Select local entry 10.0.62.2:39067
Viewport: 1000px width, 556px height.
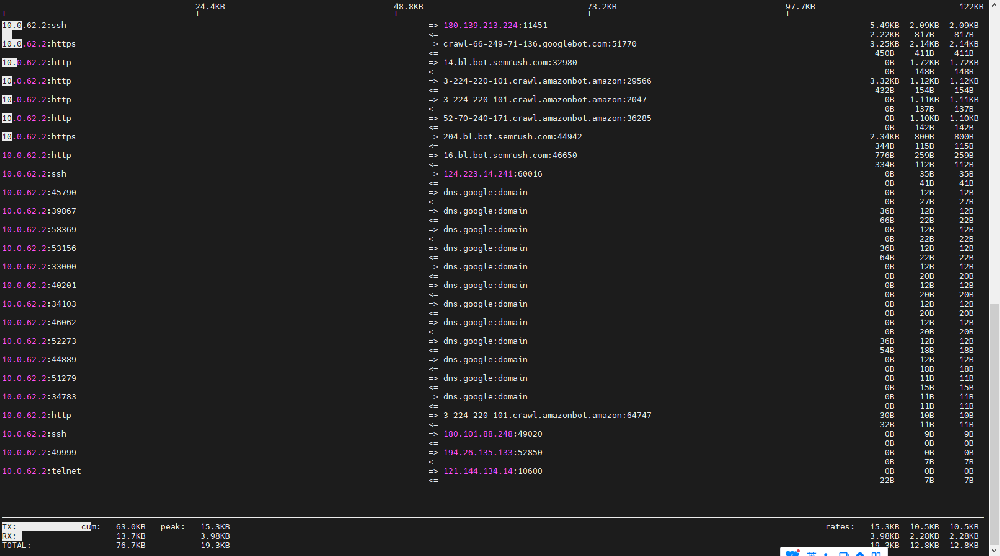39,211
